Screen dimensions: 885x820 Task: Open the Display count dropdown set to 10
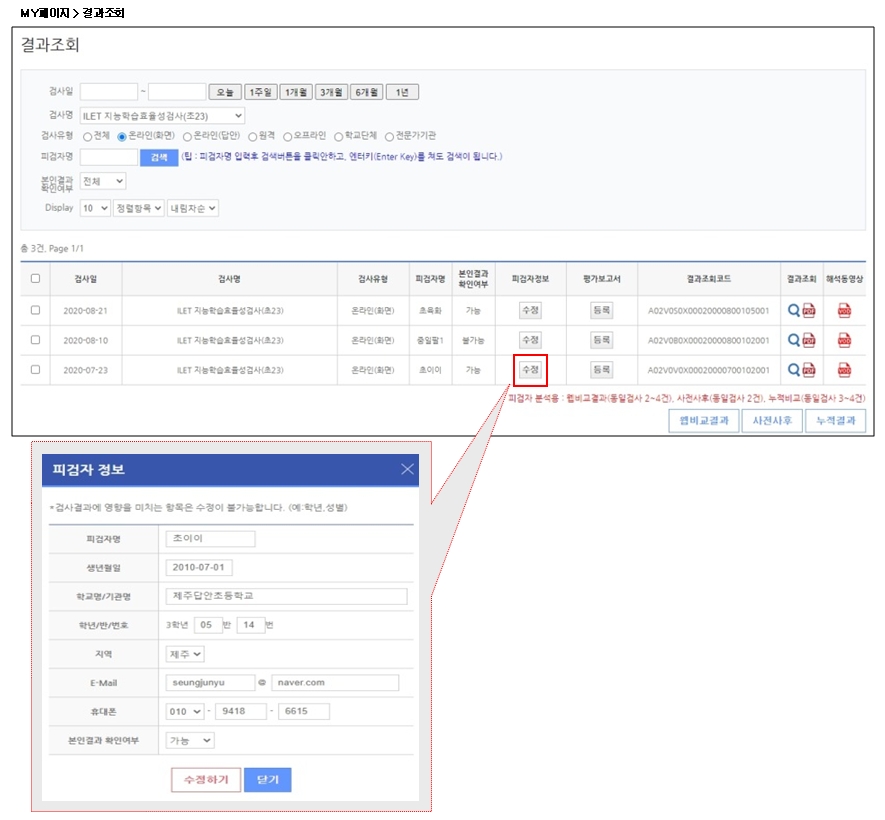tap(96, 208)
